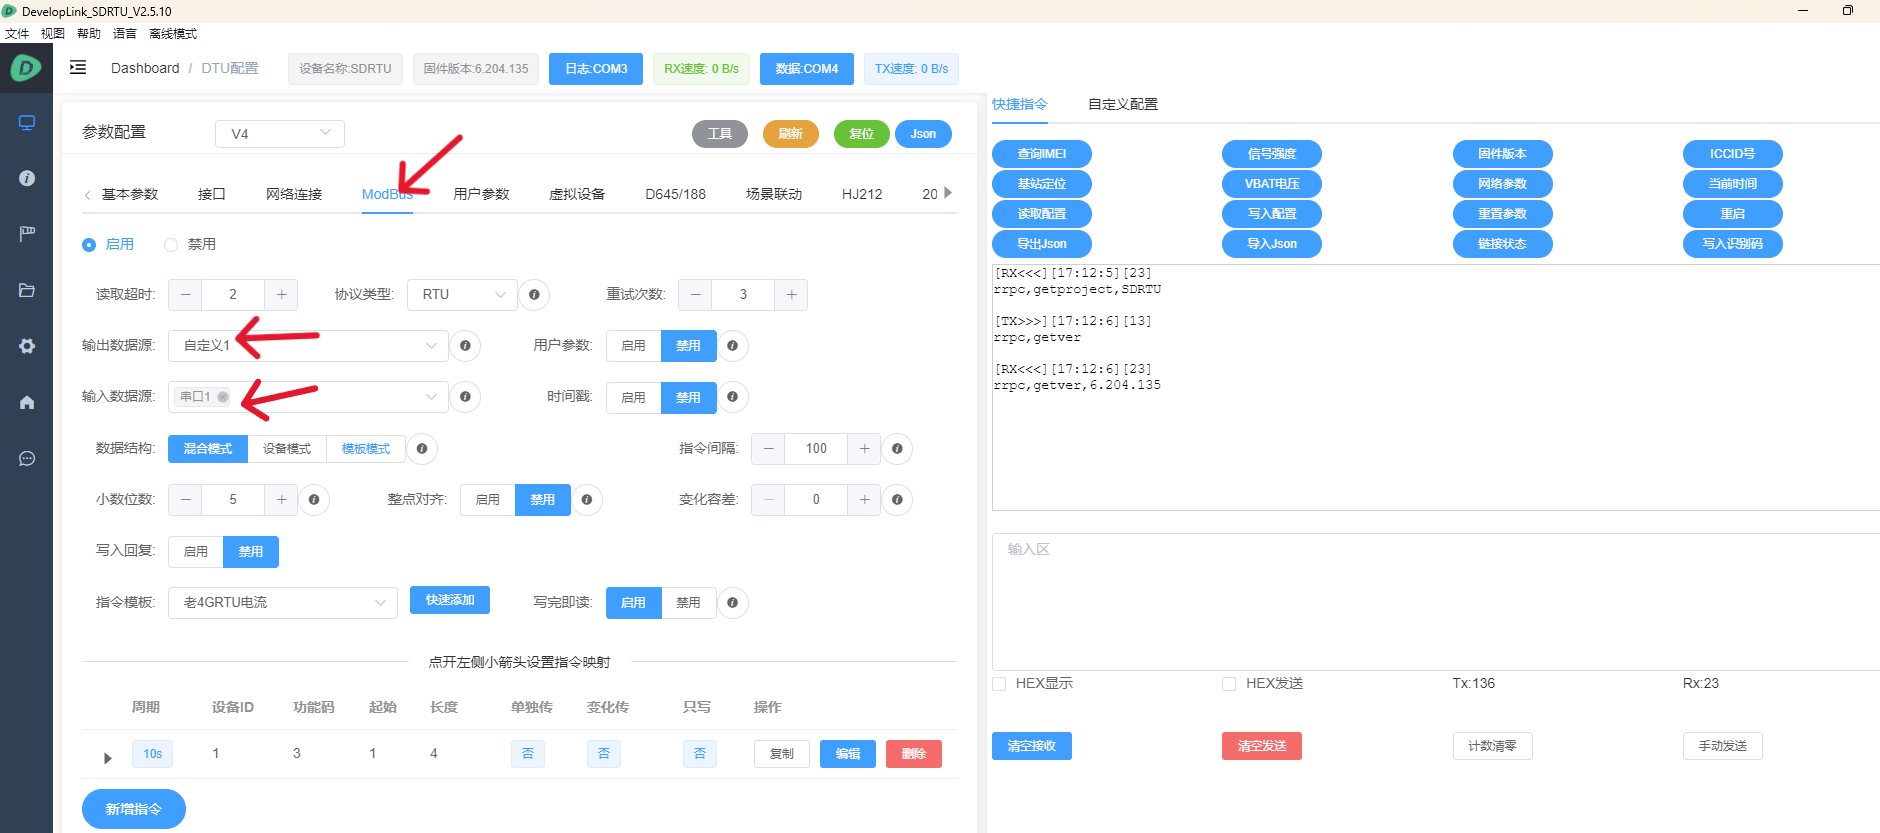Switch to 自定义配置 tab
The width and height of the screenshot is (1880, 833).
click(1122, 104)
